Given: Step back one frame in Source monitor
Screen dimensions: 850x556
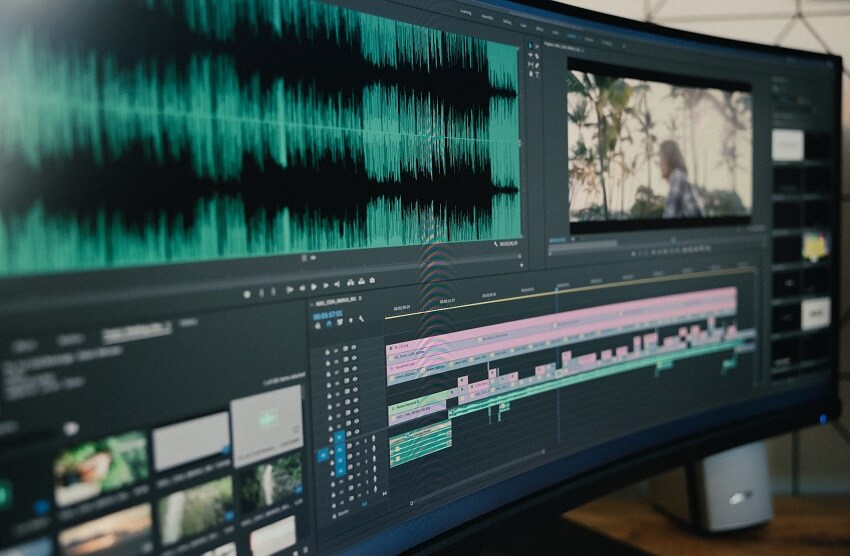Looking at the screenshot, I should coord(302,288).
